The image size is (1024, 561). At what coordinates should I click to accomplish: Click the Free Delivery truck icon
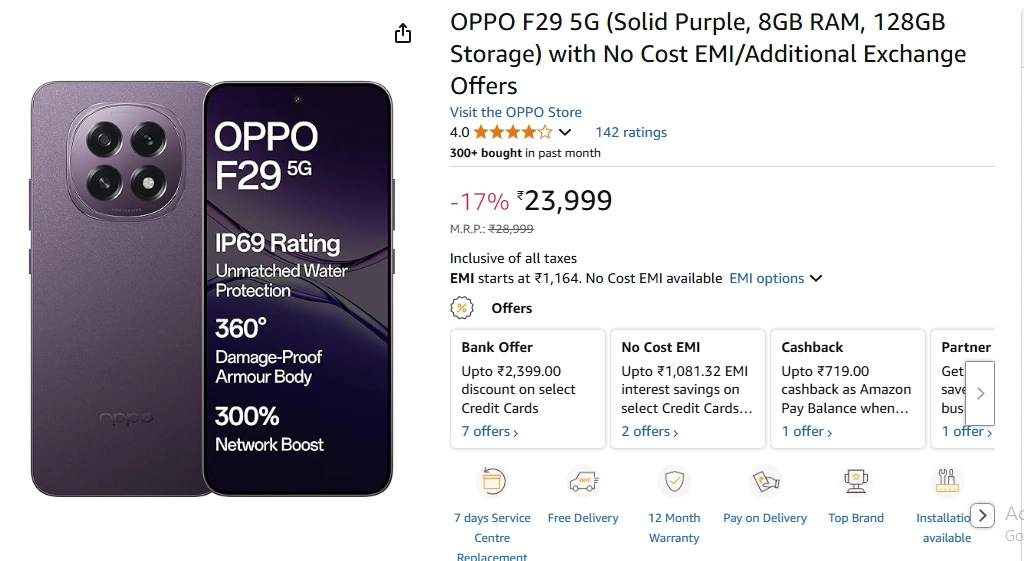tap(583, 481)
